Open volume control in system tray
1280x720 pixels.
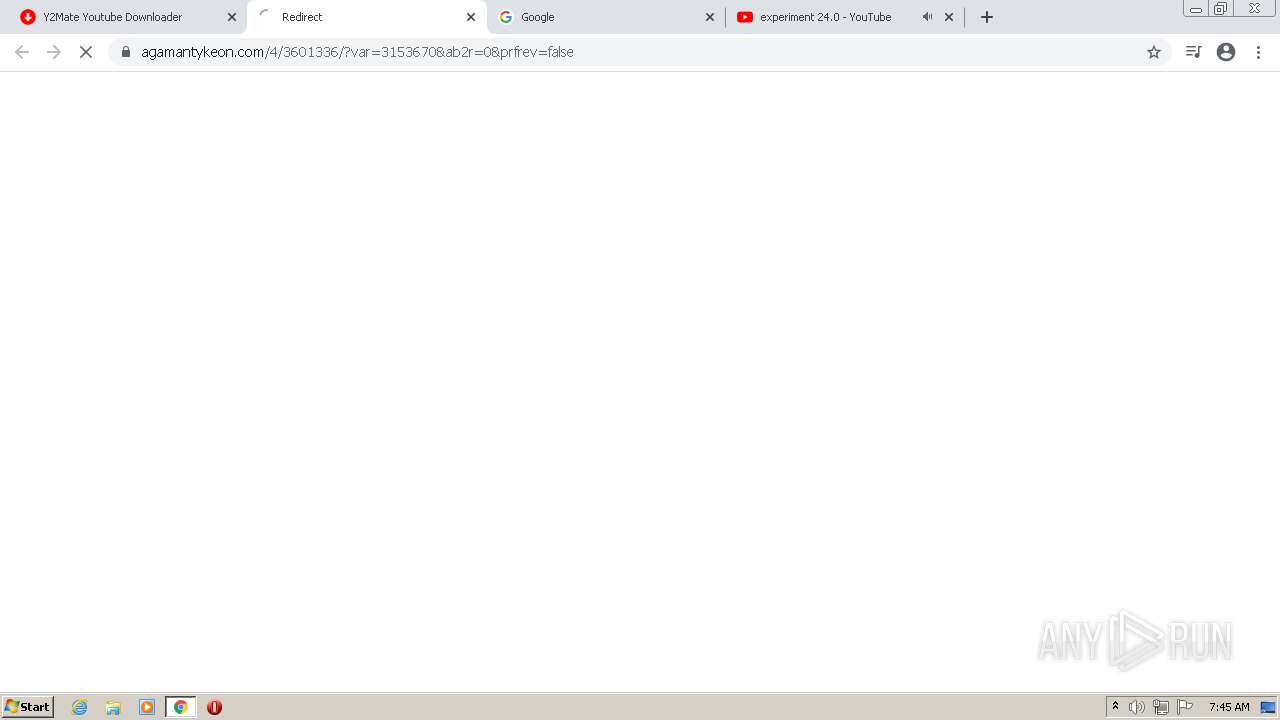click(1136, 707)
